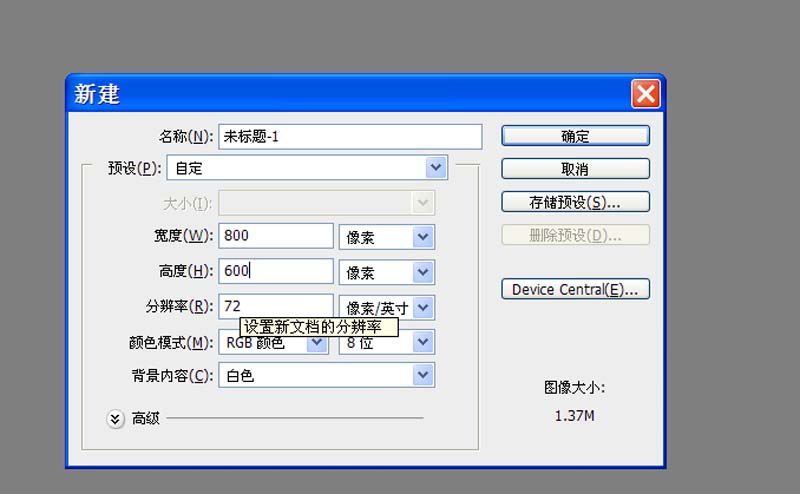800x494 pixels.
Task: Click the 取消 button
Action: point(575,169)
